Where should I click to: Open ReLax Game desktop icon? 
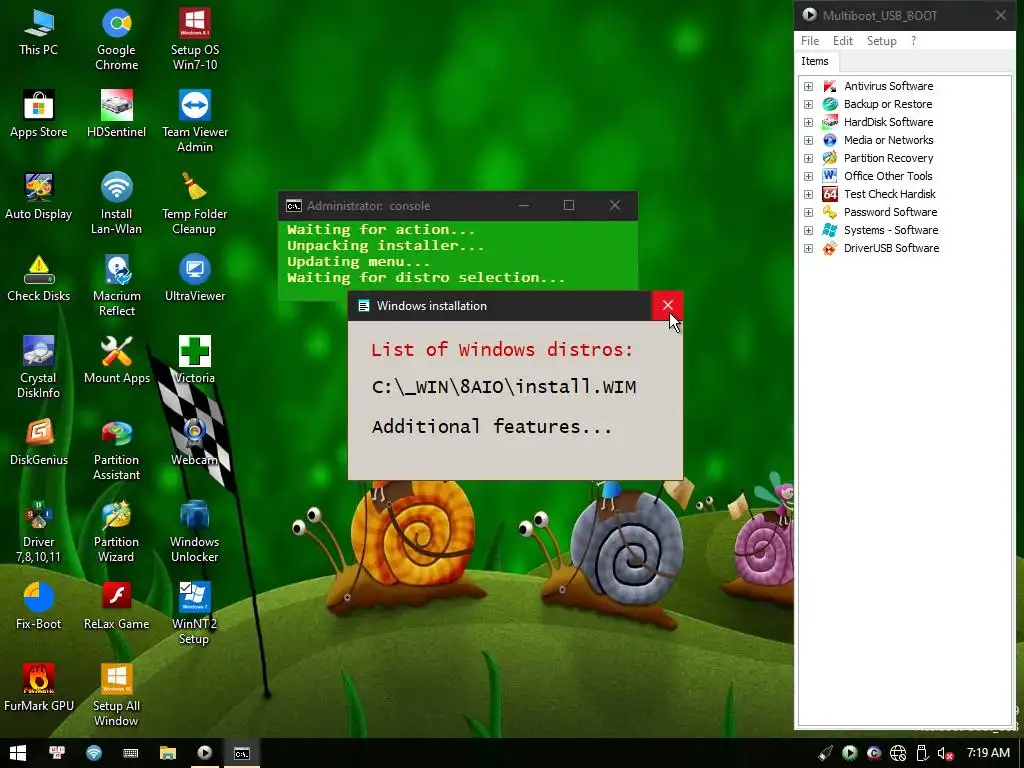pos(116,607)
